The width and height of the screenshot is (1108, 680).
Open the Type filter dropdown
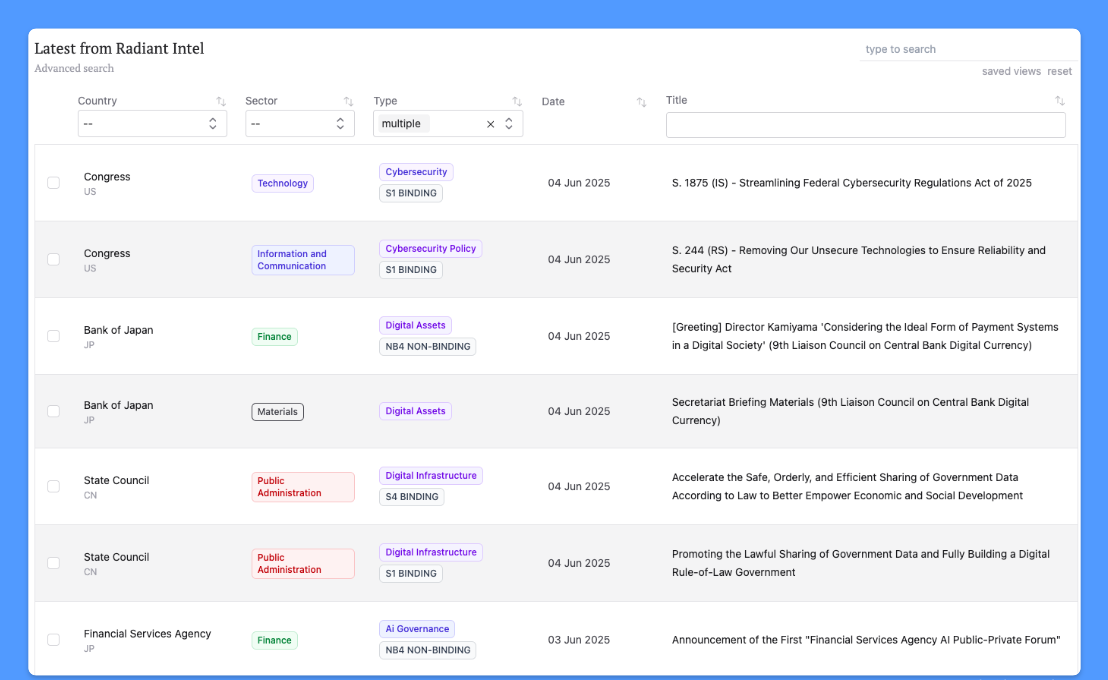(x=509, y=124)
